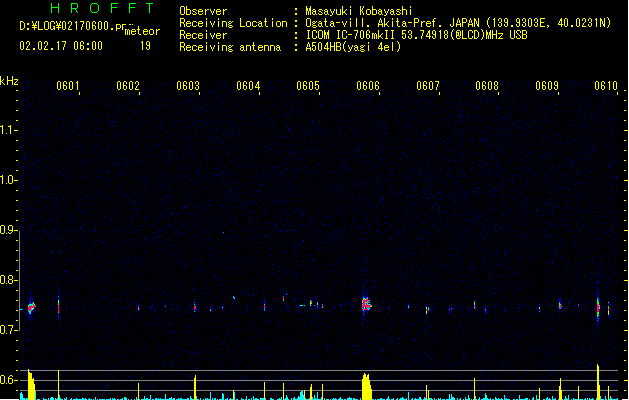Click the 0.9 kHz frequency tick label
Image resolution: width=629 pixels, height=400 pixels.
click(x=7, y=230)
